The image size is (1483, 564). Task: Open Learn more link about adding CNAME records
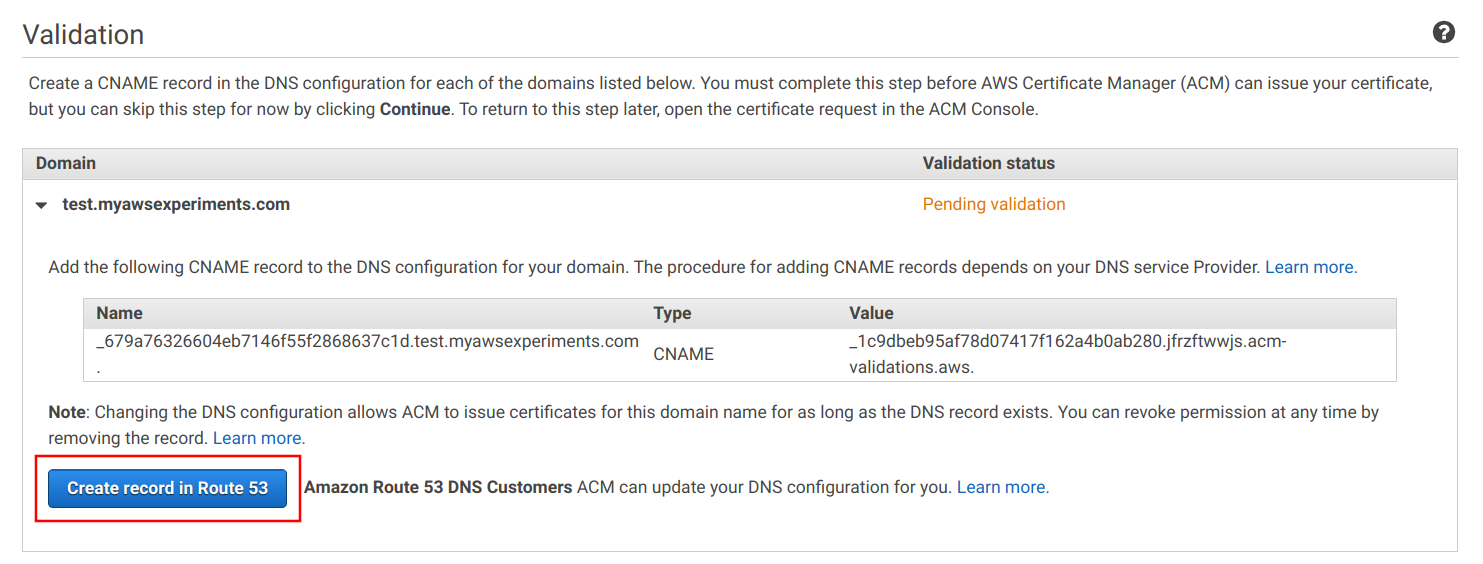tap(1311, 267)
